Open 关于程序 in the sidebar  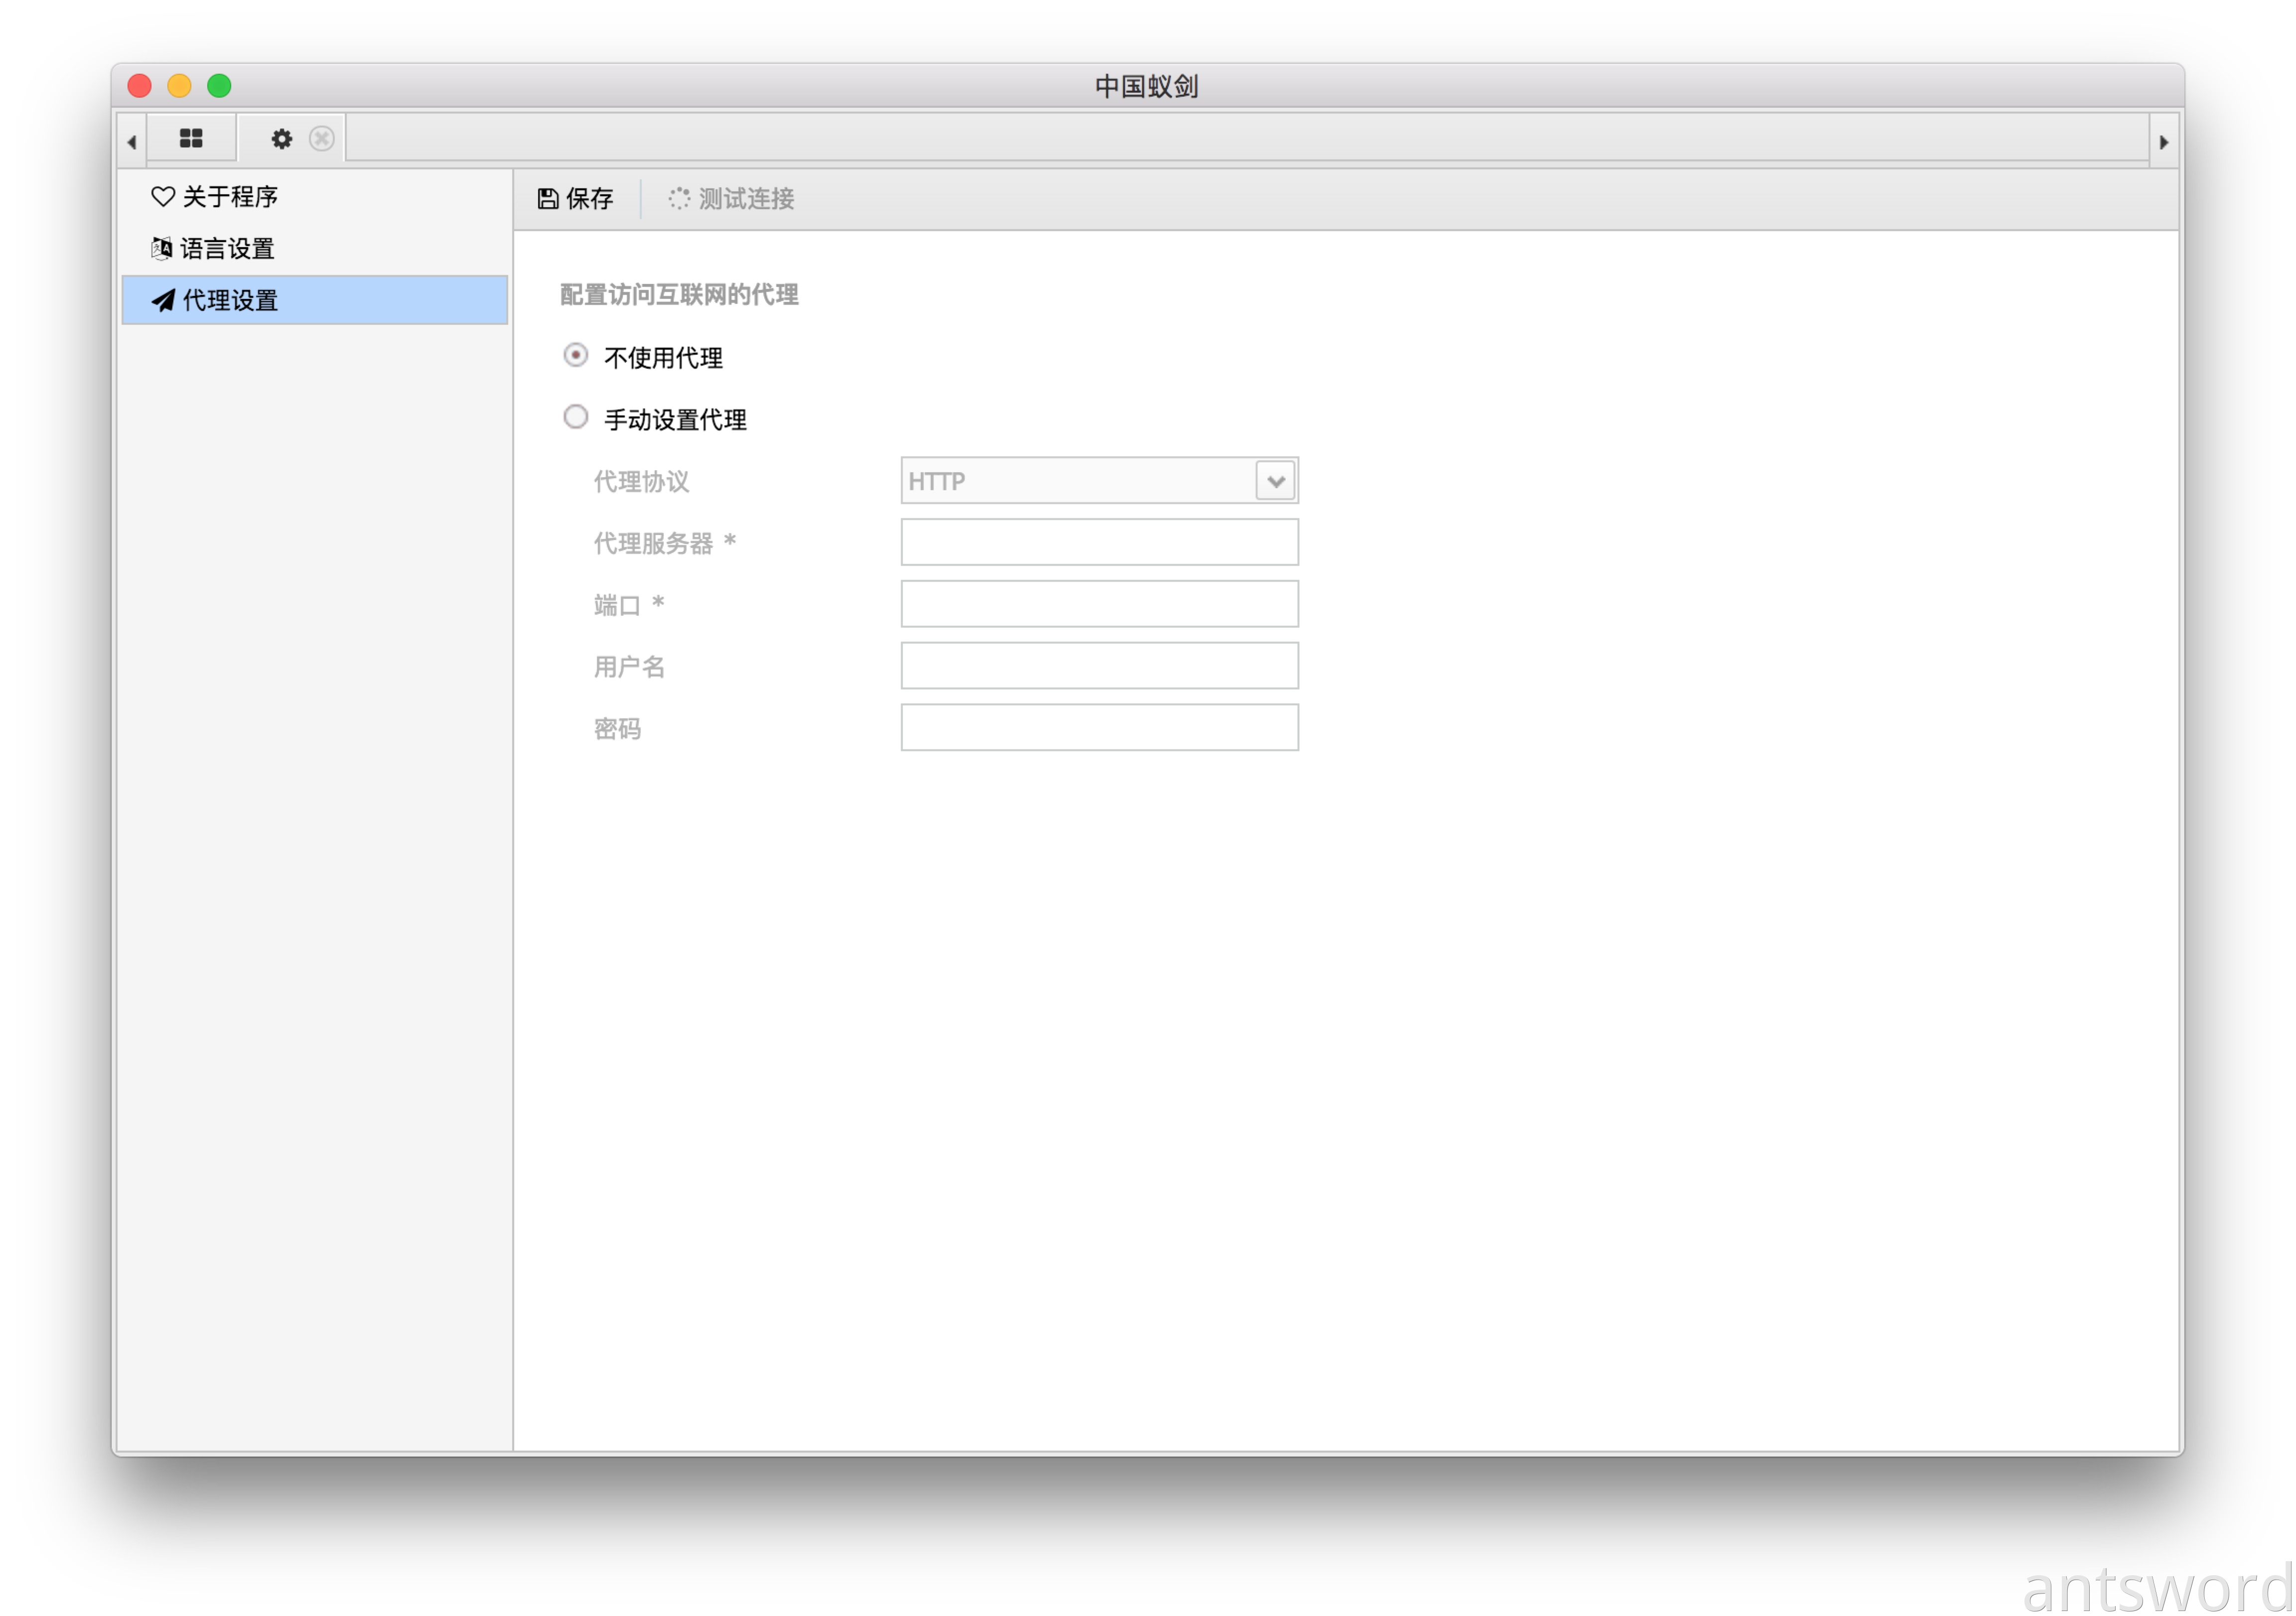click(230, 196)
